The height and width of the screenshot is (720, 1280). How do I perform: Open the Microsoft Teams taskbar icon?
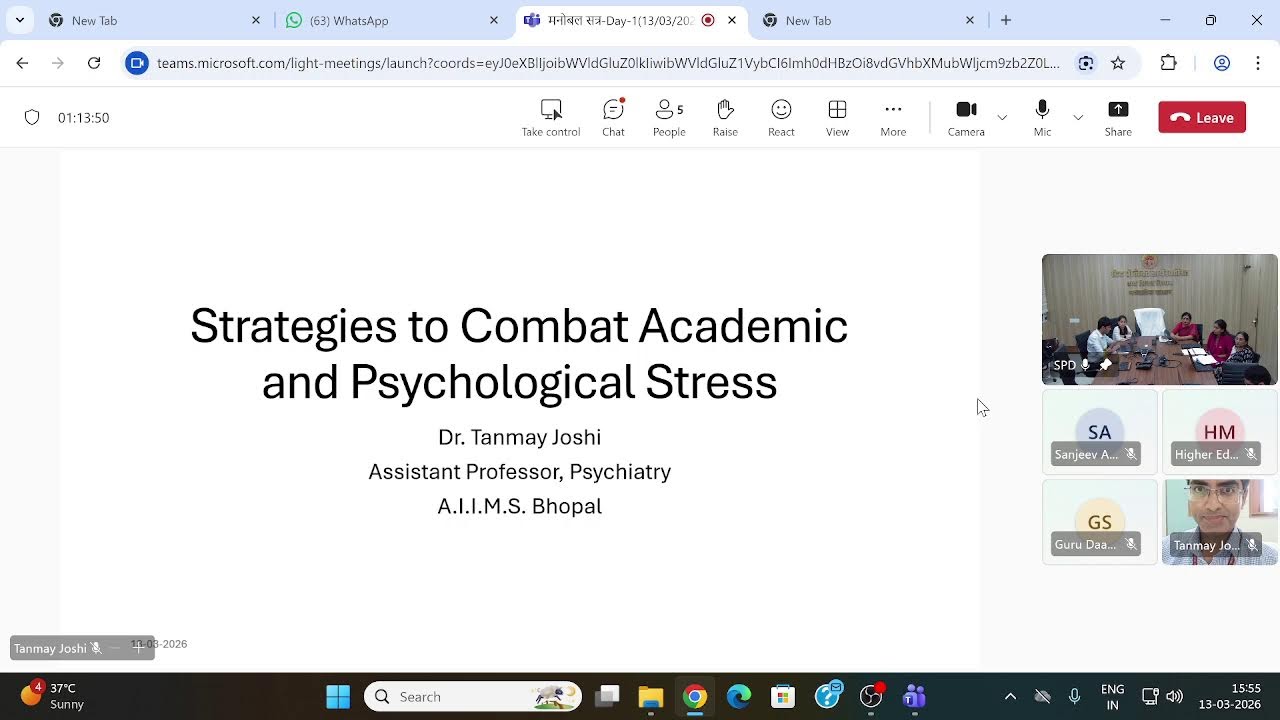point(914,697)
